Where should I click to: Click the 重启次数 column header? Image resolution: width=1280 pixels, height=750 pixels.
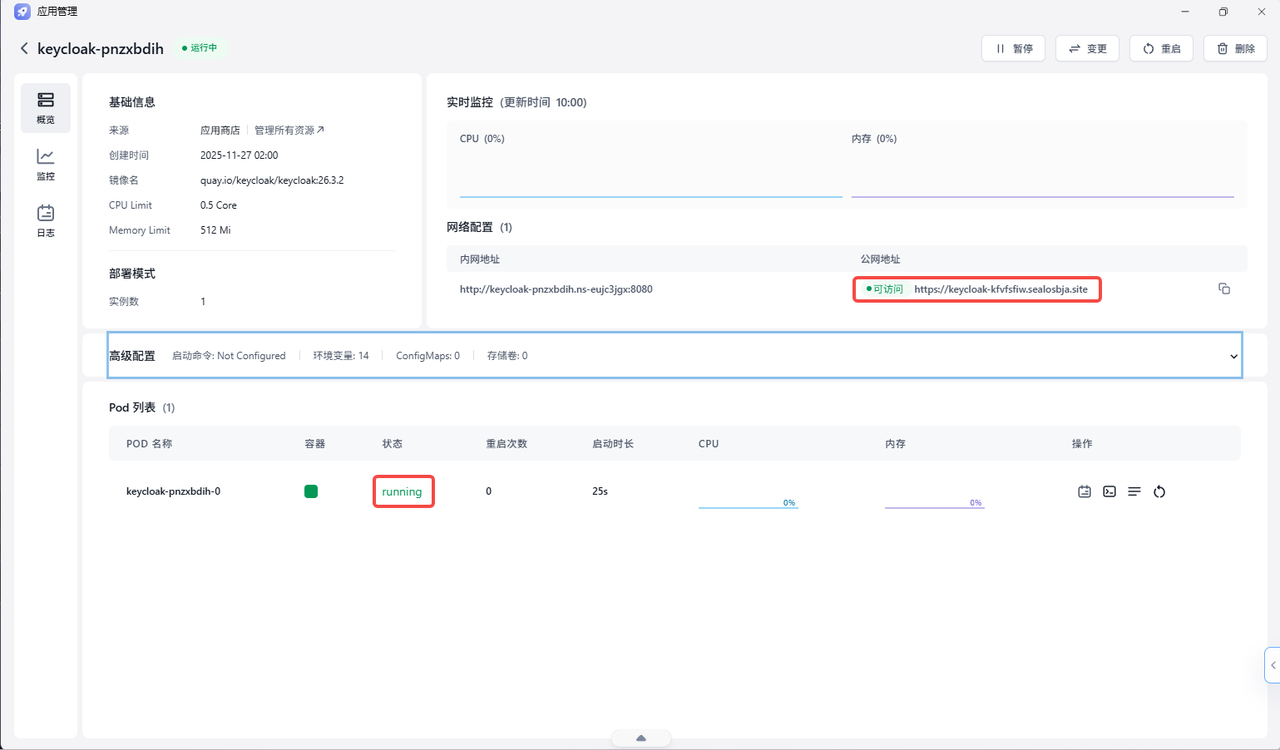coord(506,443)
